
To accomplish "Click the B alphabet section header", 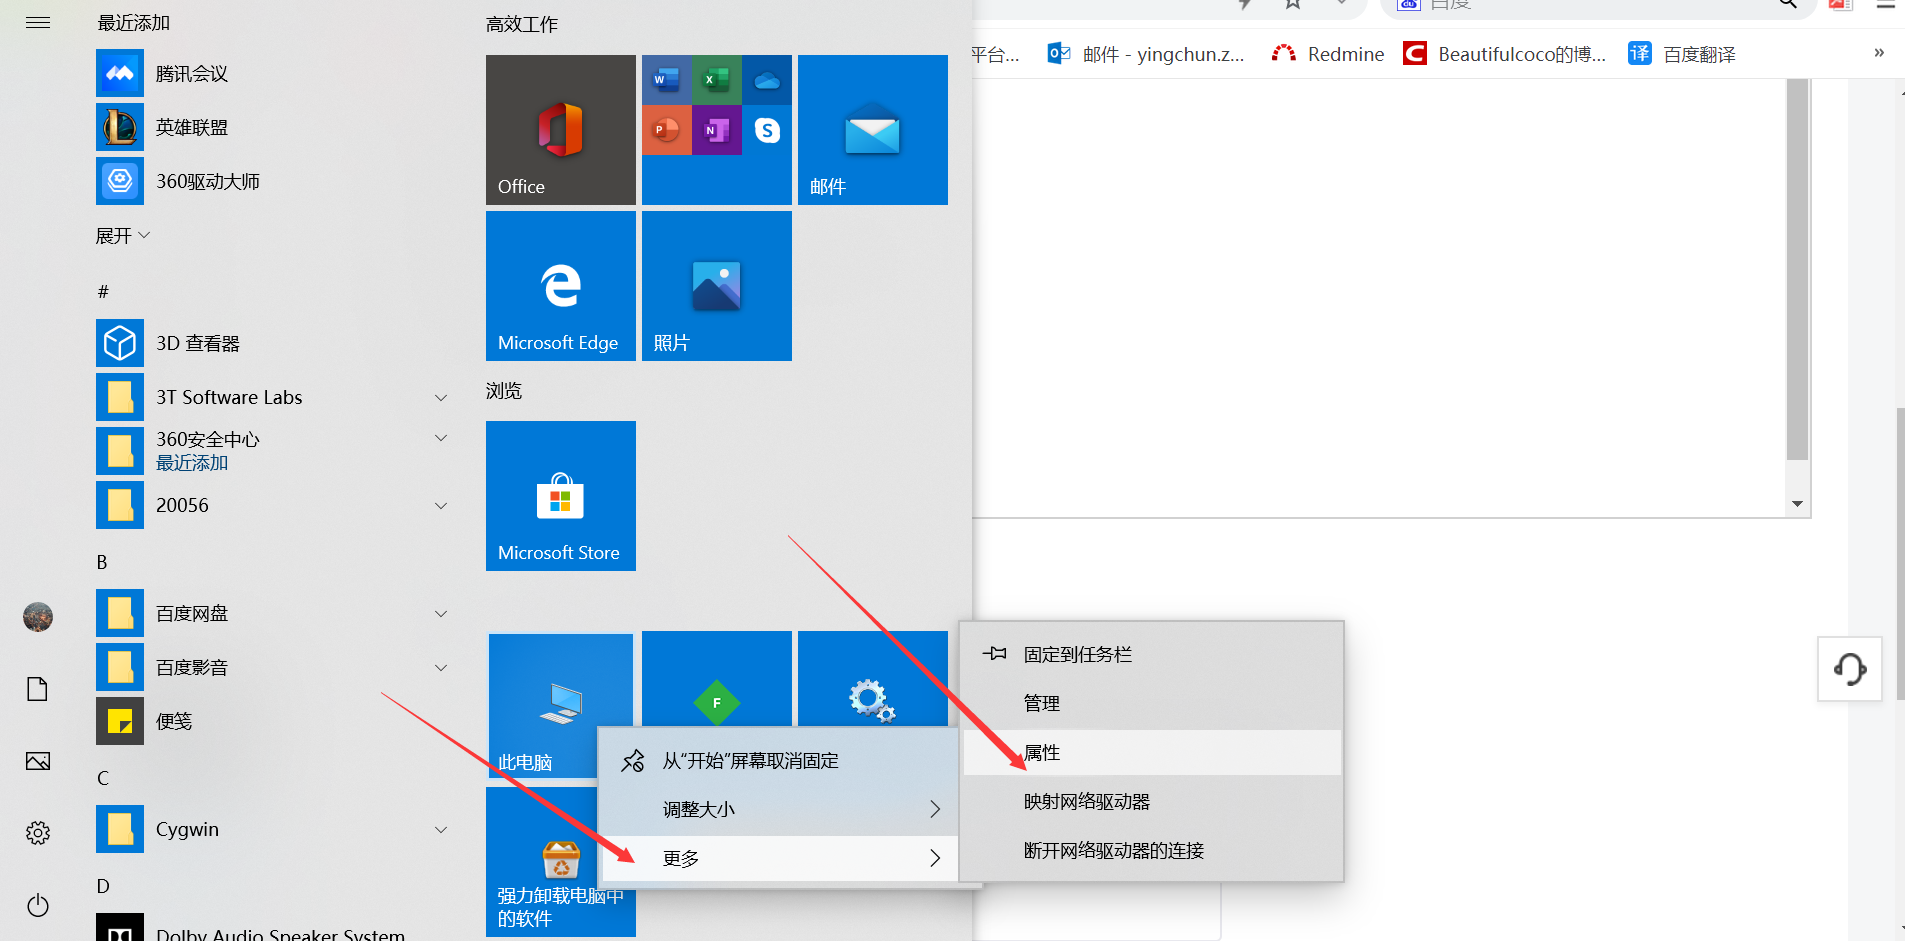I will coord(102,562).
